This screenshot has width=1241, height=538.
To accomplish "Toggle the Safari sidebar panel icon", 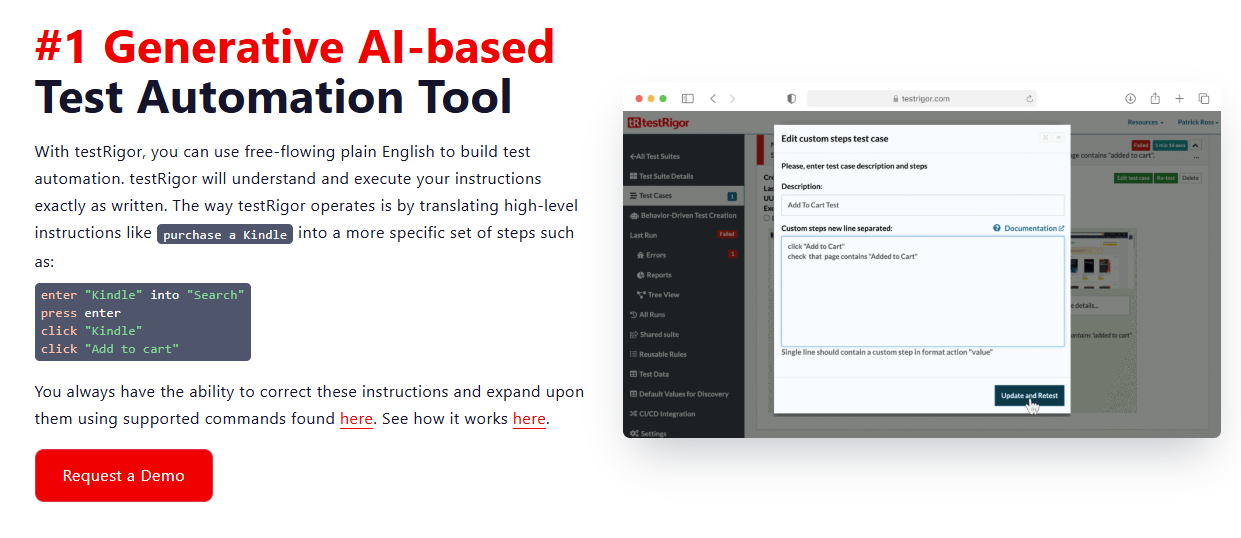I will click(688, 99).
